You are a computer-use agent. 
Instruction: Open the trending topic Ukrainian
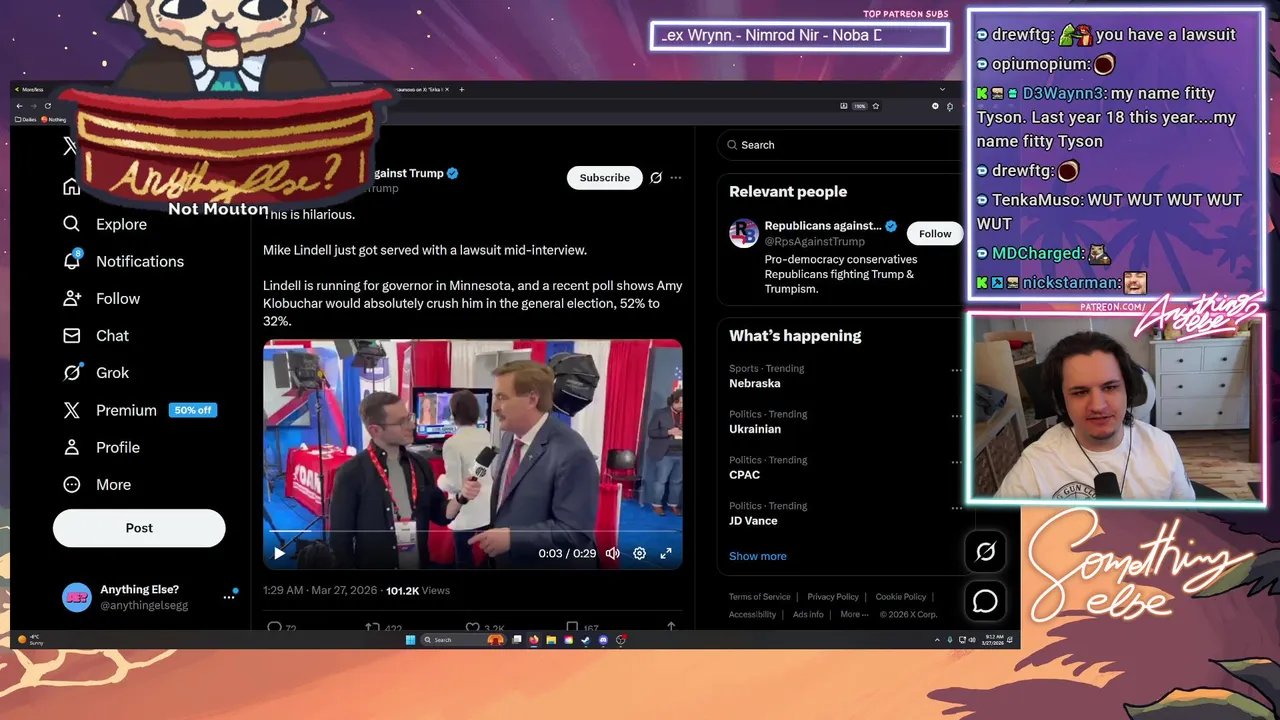coord(755,429)
